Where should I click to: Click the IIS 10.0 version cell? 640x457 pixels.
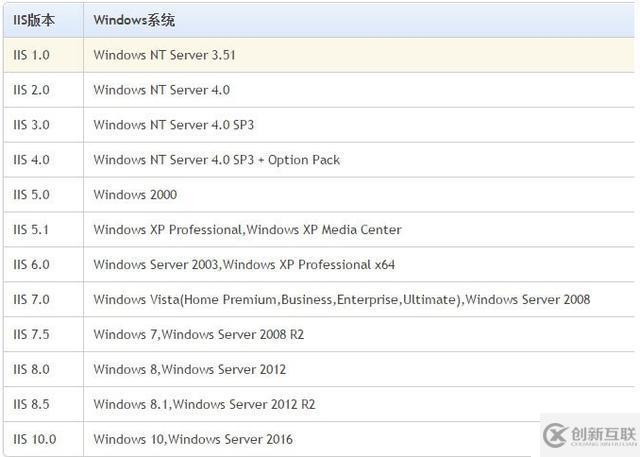click(35, 439)
